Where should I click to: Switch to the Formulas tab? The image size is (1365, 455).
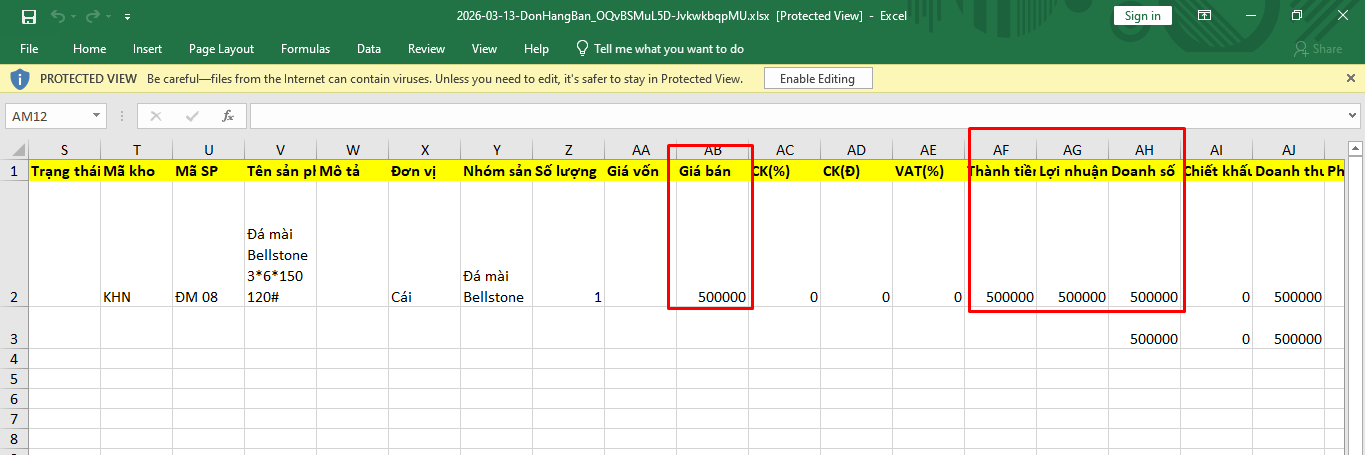click(305, 48)
